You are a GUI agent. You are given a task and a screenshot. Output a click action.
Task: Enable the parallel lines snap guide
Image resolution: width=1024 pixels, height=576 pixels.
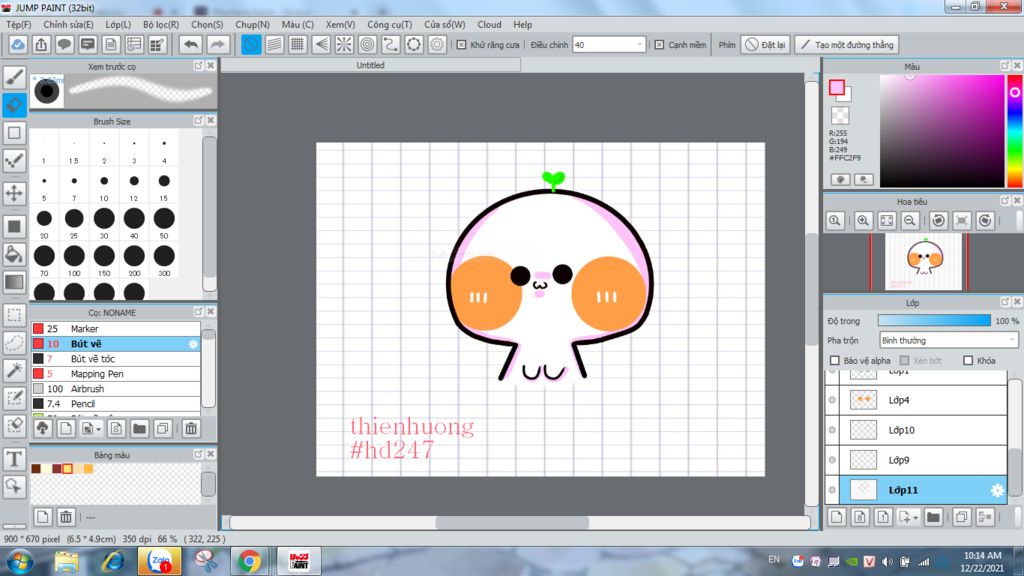click(274, 44)
